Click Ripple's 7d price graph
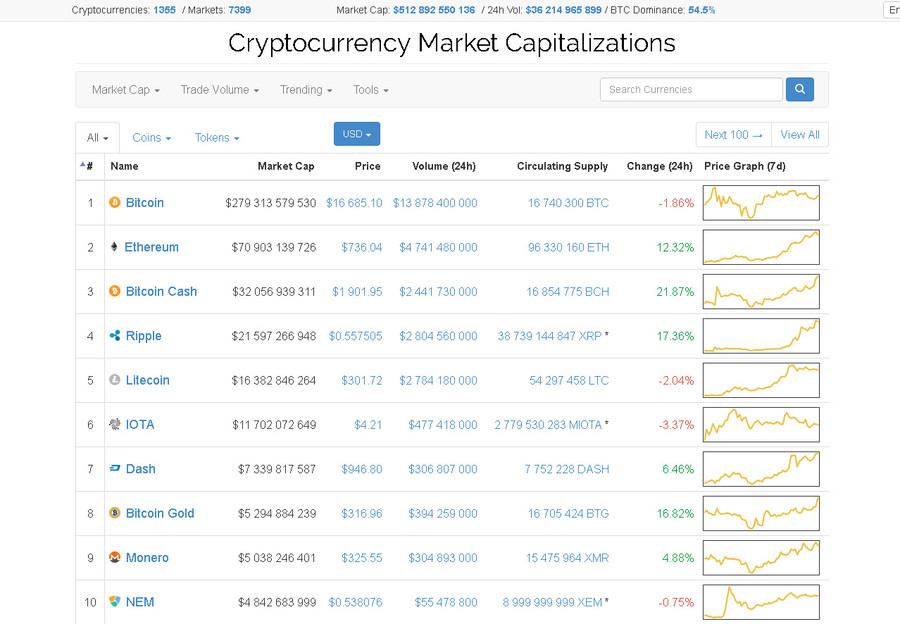The image size is (900, 624). click(x=761, y=336)
